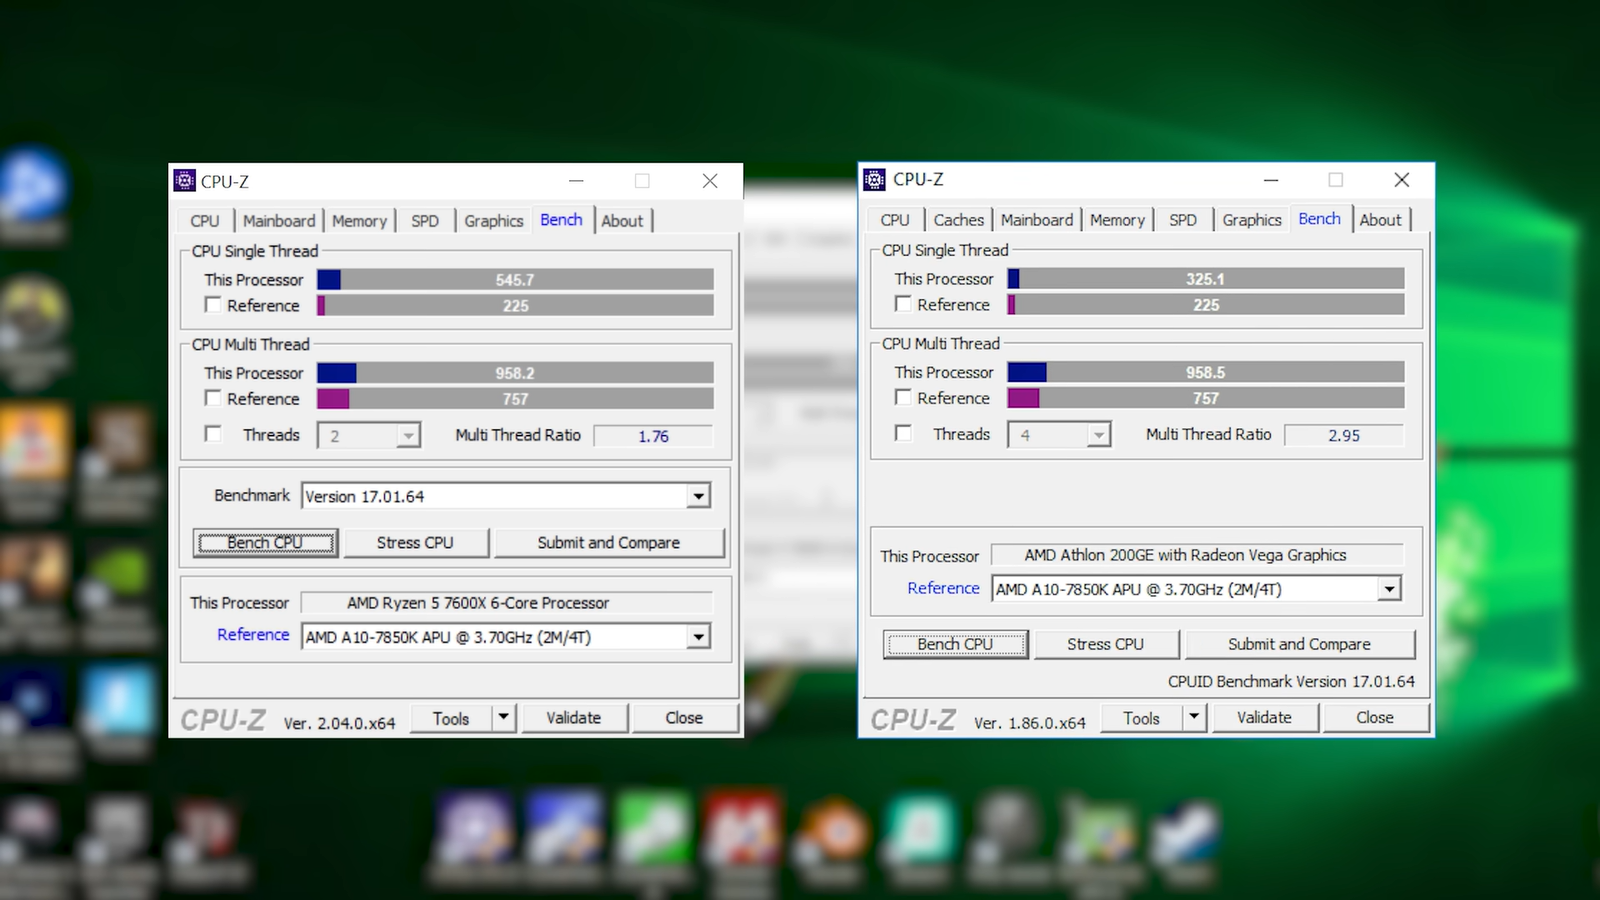Open the Mainboard tab in the Ryzen window
1600x900 pixels.
click(x=279, y=221)
